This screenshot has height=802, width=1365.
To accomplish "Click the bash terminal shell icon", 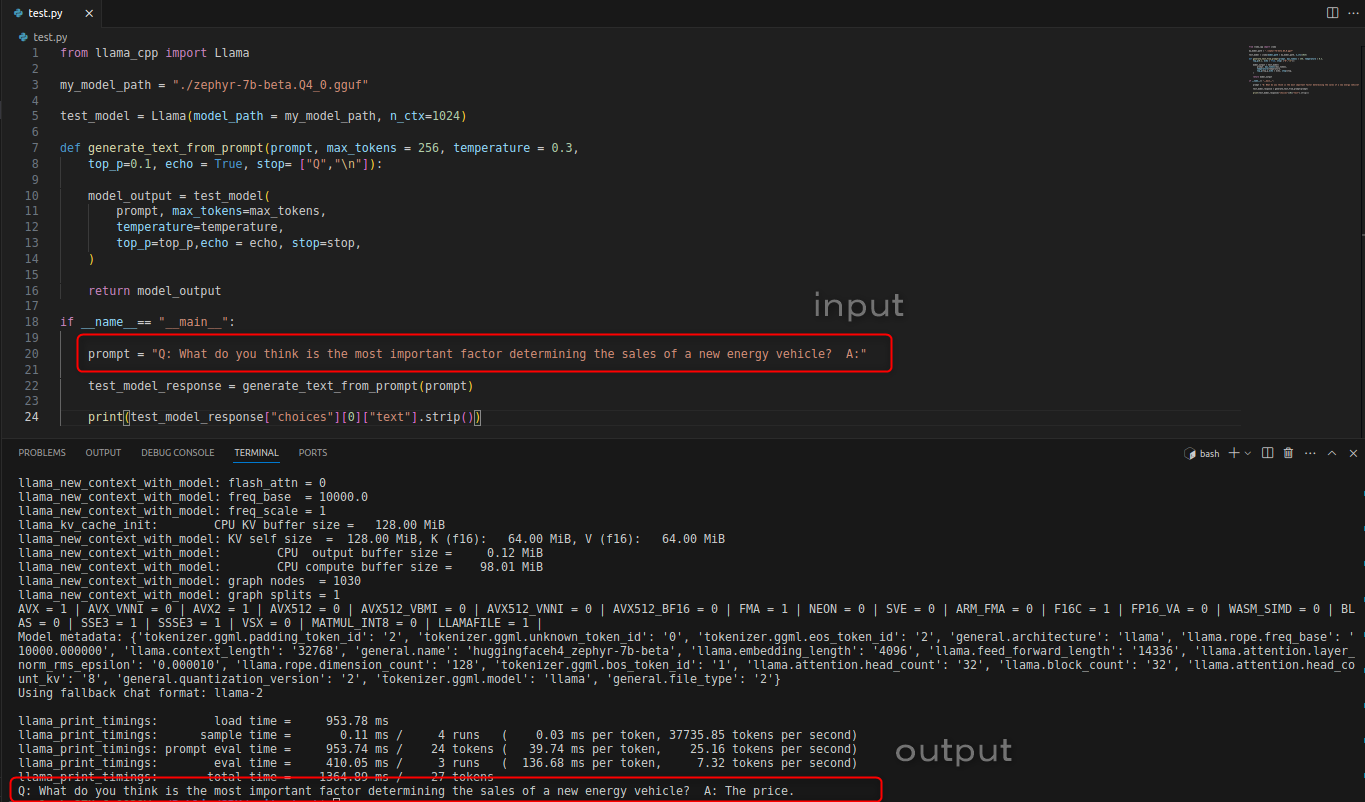I will pos(1191,453).
